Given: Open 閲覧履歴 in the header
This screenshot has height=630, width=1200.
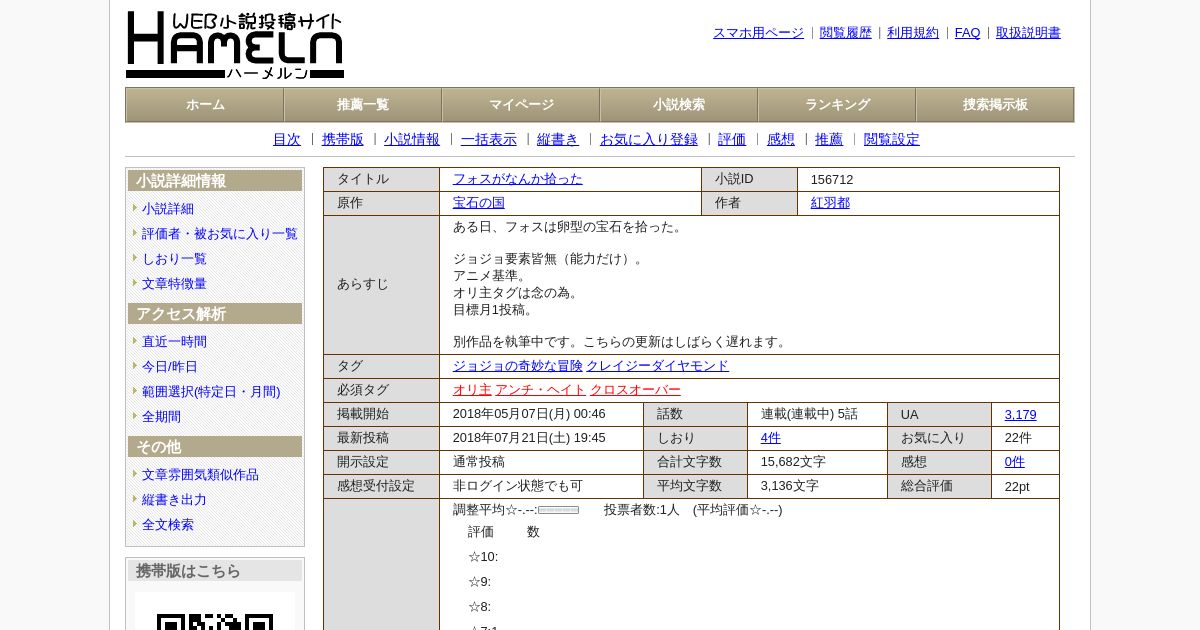Looking at the screenshot, I should point(846,33).
